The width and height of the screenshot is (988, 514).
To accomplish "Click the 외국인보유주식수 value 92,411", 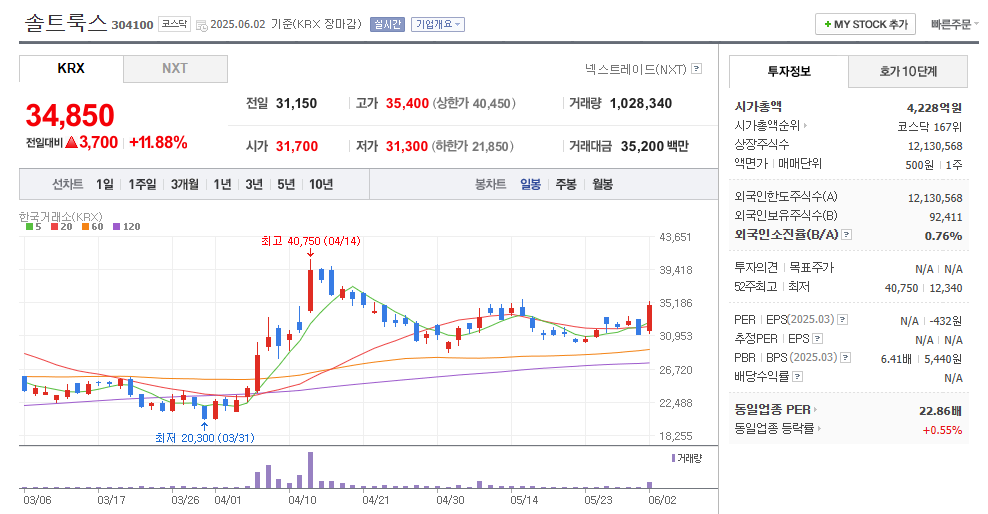I will (946, 217).
